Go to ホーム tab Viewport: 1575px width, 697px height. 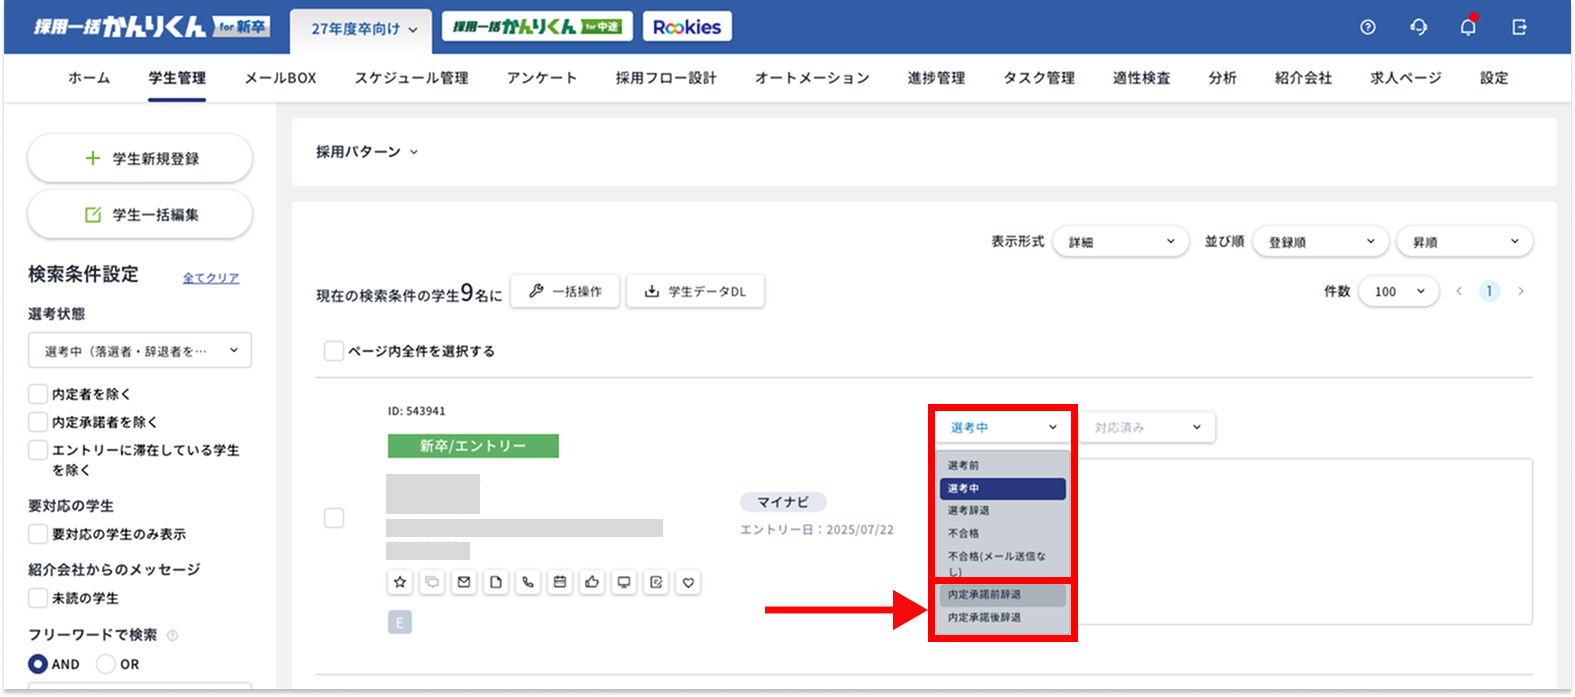coord(89,78)
